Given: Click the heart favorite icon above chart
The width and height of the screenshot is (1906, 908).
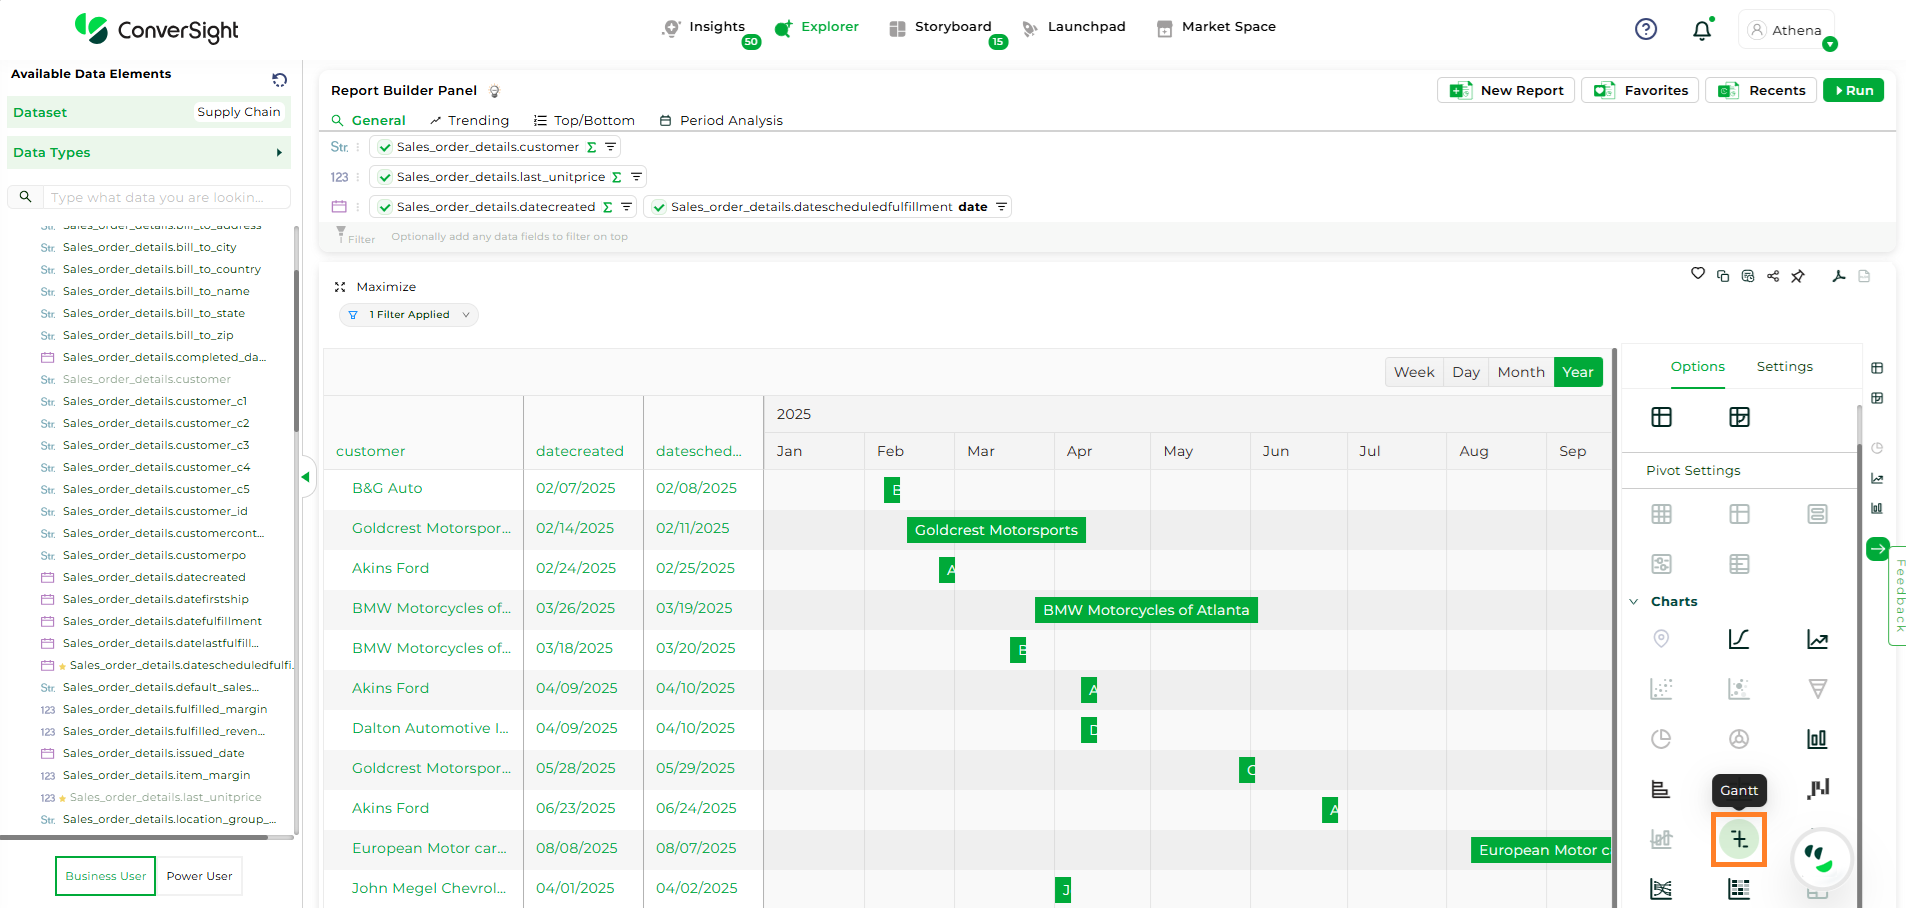Looking at the screenshot, I should [x=1697, y=274].
